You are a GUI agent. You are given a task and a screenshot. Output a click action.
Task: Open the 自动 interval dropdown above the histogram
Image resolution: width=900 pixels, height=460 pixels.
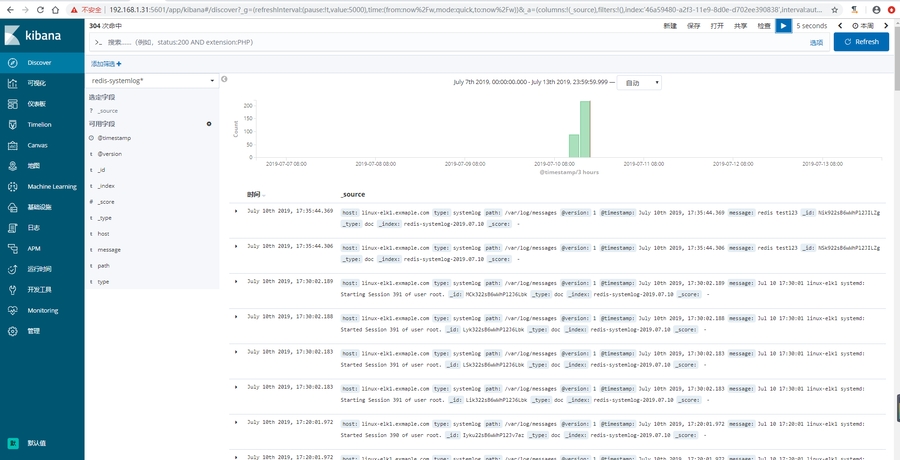click(x=639, y=83)
